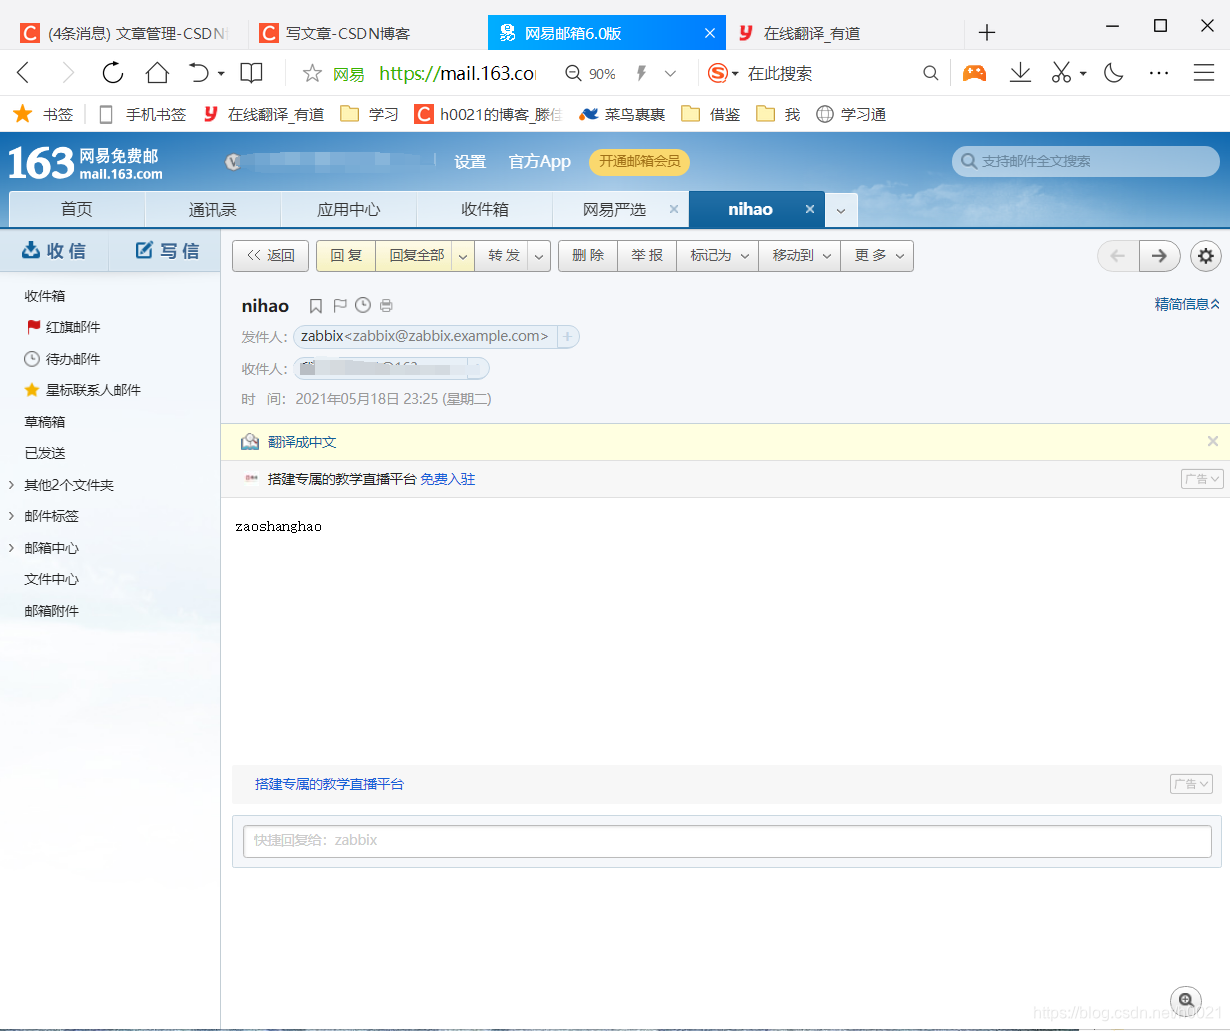This screenshot has width=1230, height=1031.
Task: Click the 回复 button
Action: [x=346, y=256]
